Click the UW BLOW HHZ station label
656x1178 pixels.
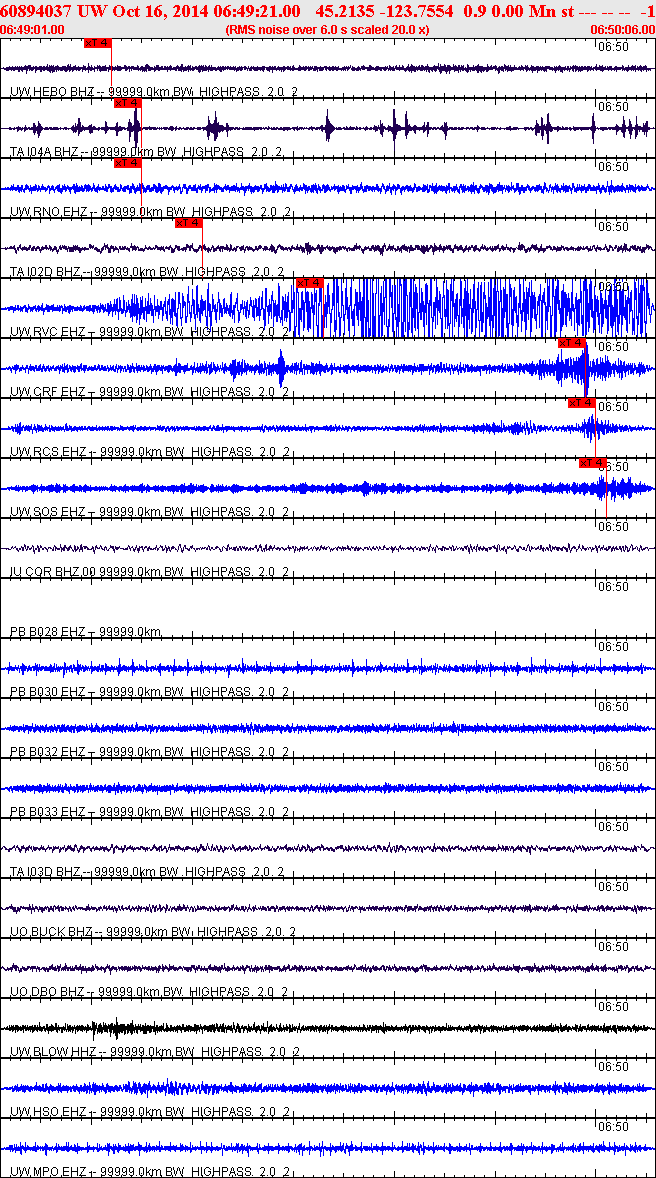[x=154, y=1052]
